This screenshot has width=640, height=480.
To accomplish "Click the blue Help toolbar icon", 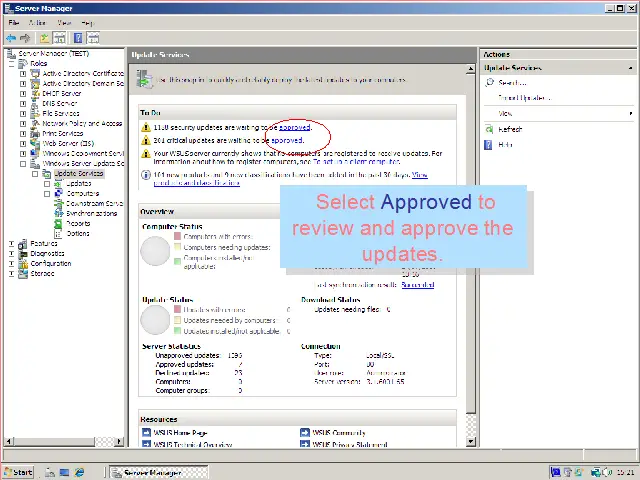I will click(x=78, y=38).
